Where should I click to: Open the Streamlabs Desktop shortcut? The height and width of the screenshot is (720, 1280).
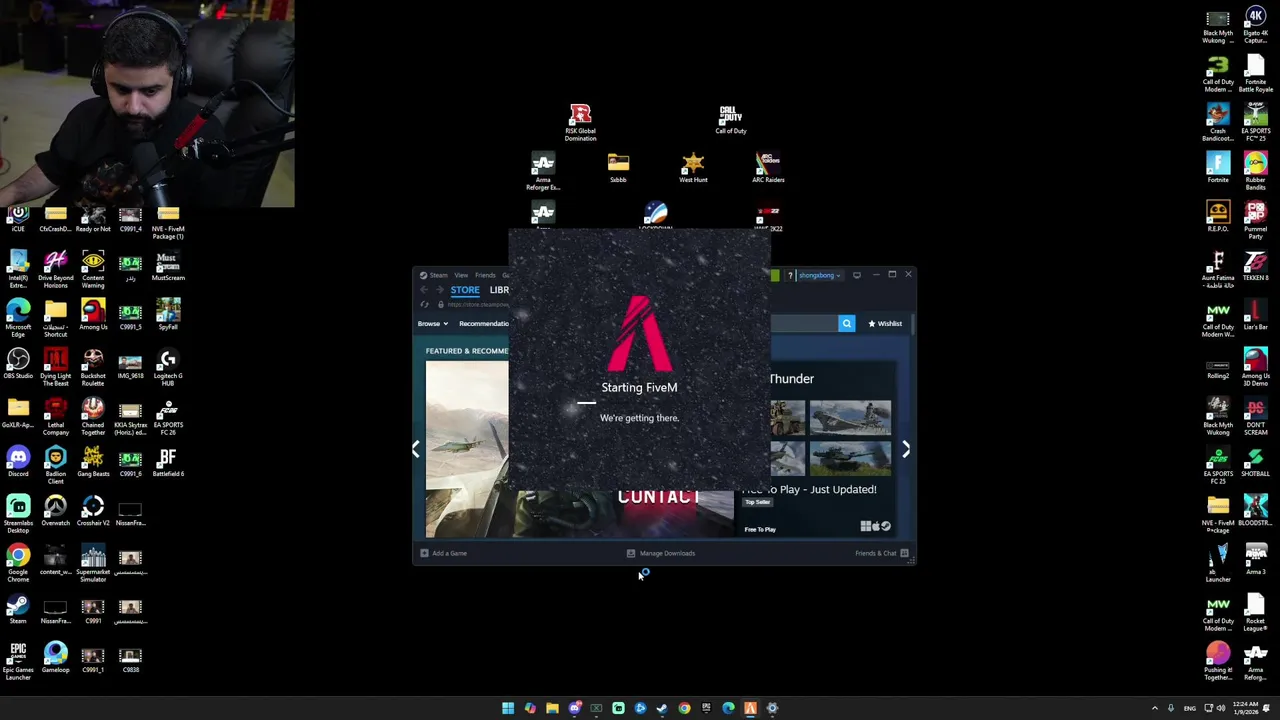(x=18, y=514)
